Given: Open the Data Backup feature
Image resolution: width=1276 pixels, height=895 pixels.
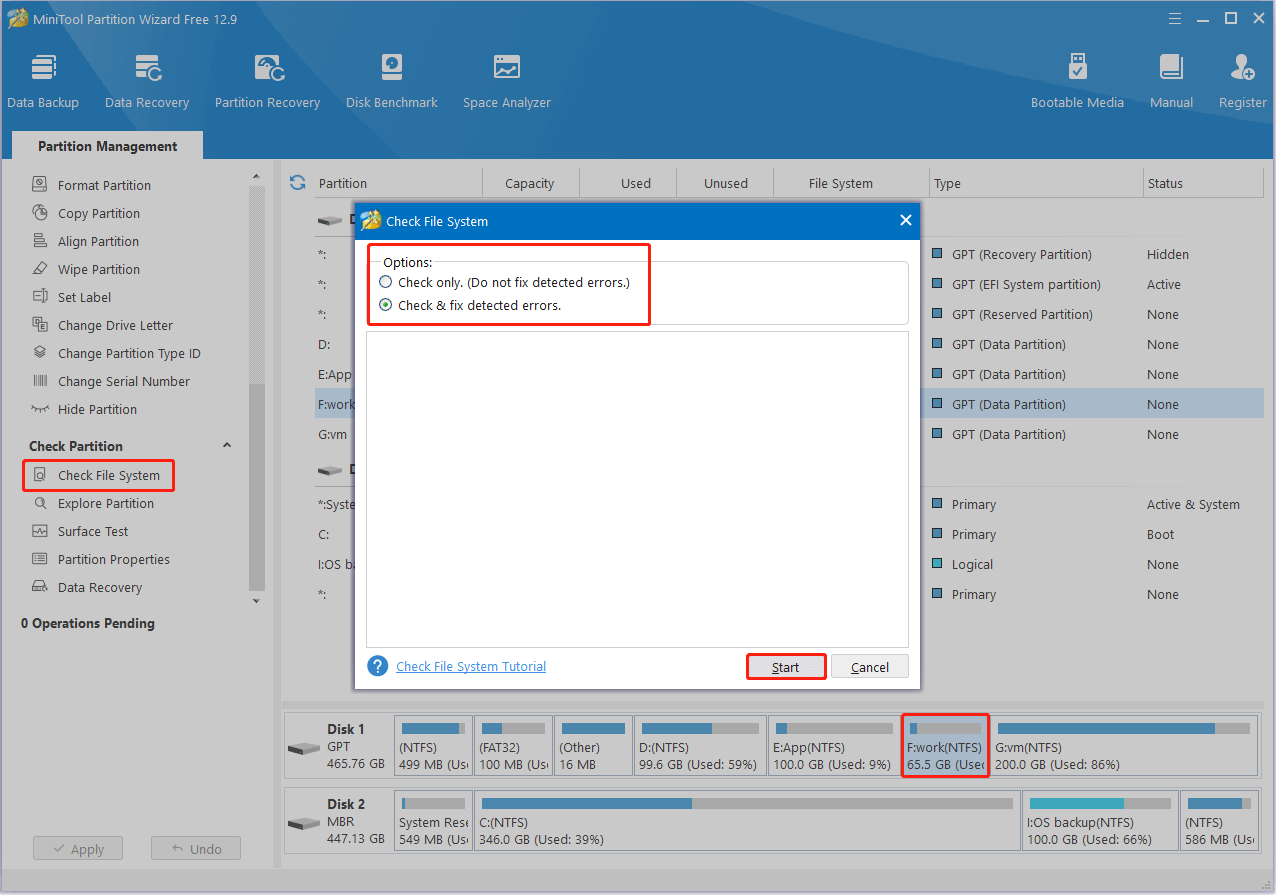Looking at the screenshot, I should click(x=43, y=78).
